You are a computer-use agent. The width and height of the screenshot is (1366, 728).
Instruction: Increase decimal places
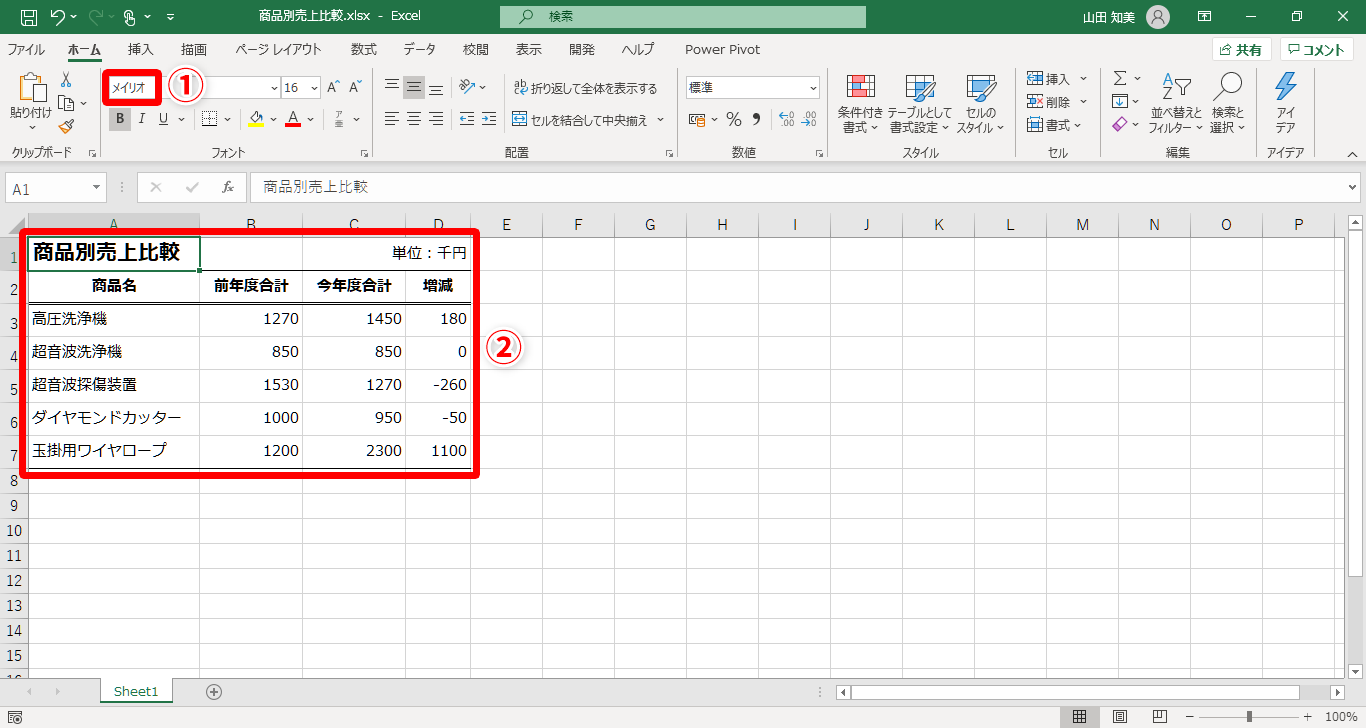[786, 120]
